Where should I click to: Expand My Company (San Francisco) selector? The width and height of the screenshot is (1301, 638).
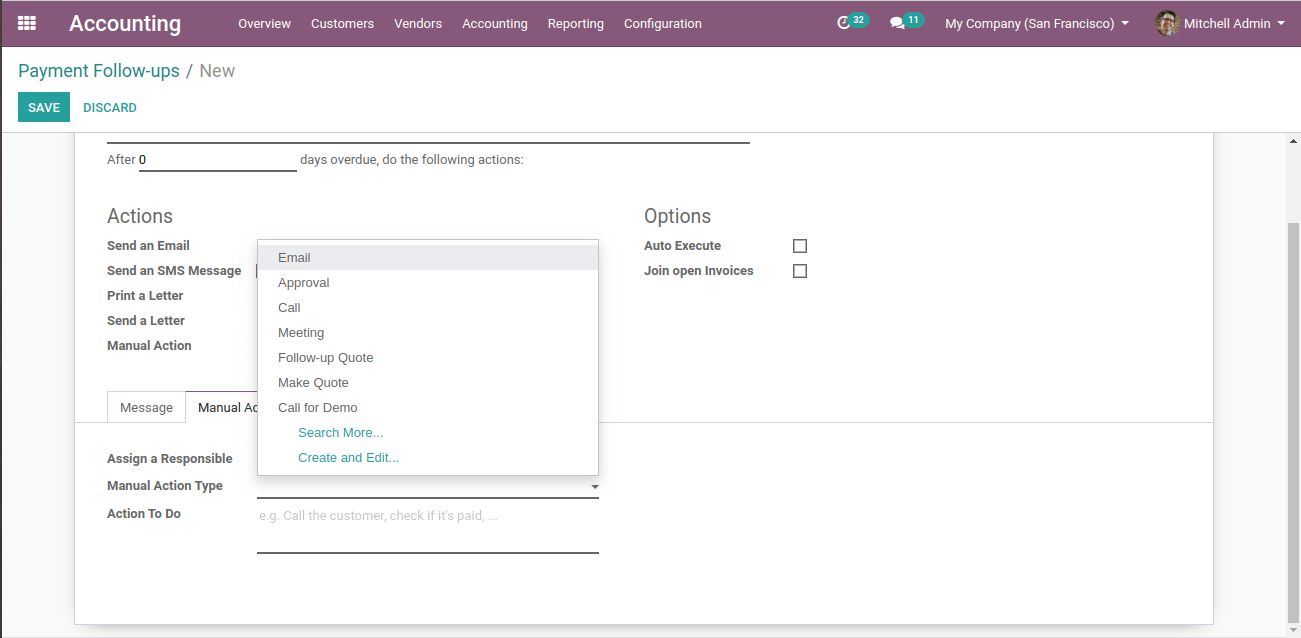(x=1037, y=23)
